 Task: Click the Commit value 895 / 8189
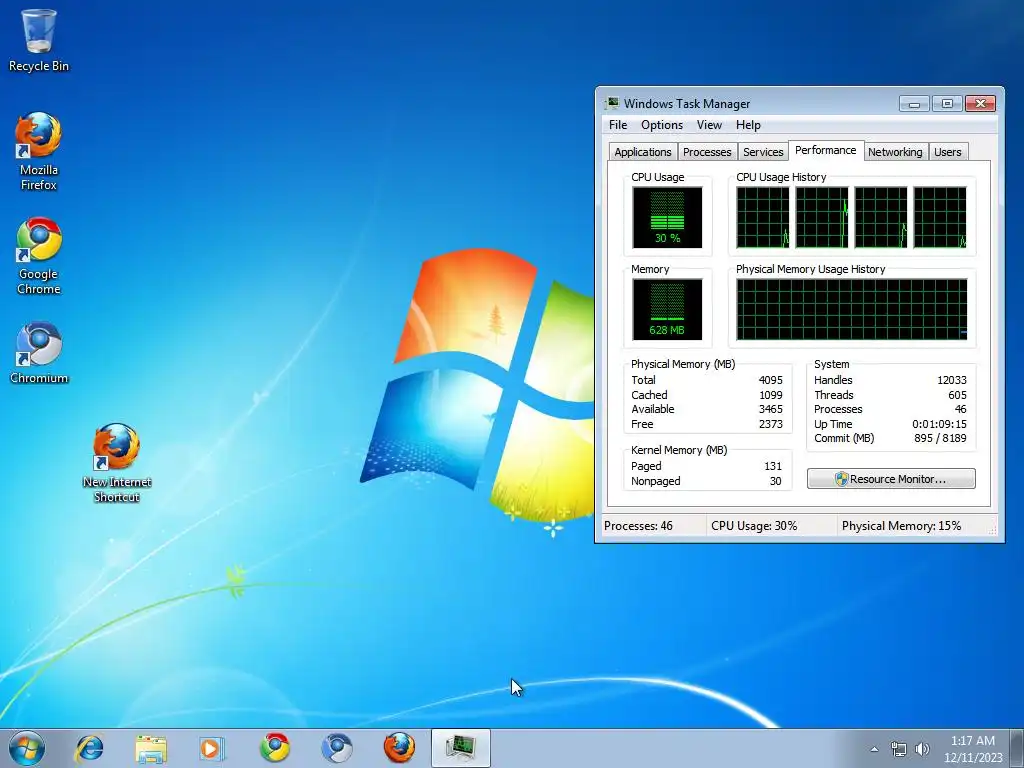(x=940, y=439)
